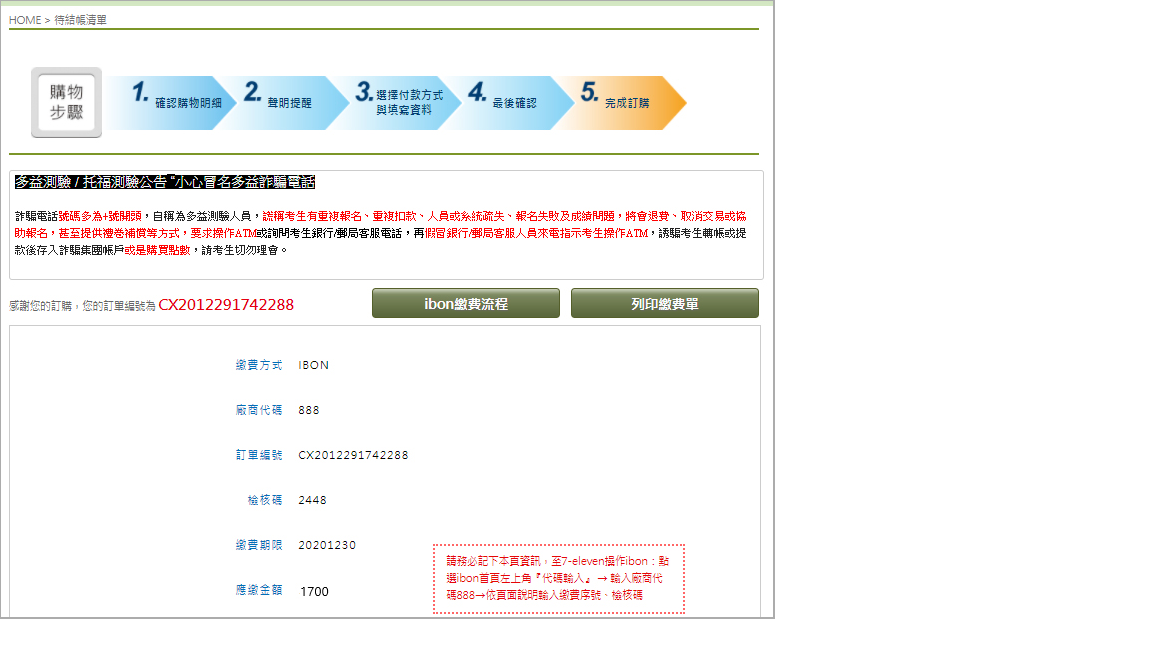This screenshot has width=1152, height=648.
Task: Click the 多益測驗/托福測驗公告 headline
Action: tap(165, 182)
